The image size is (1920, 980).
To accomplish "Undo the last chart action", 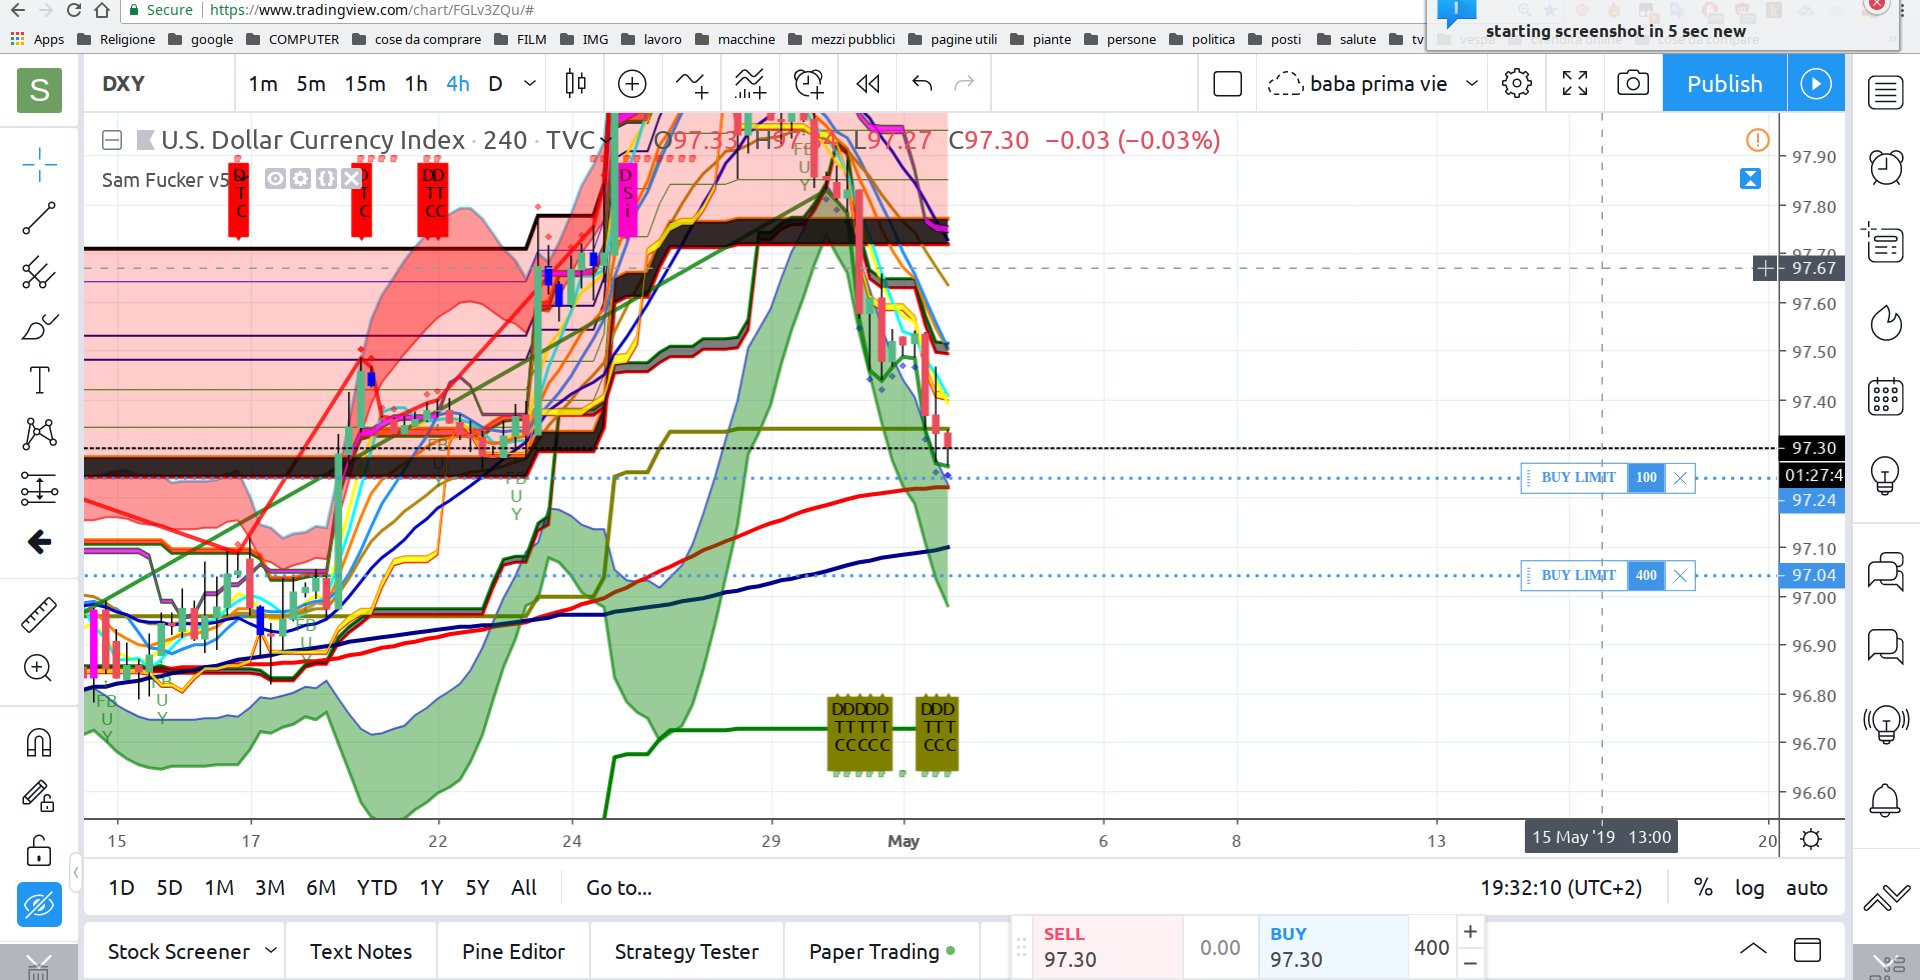I will click(x=922, y=84).
